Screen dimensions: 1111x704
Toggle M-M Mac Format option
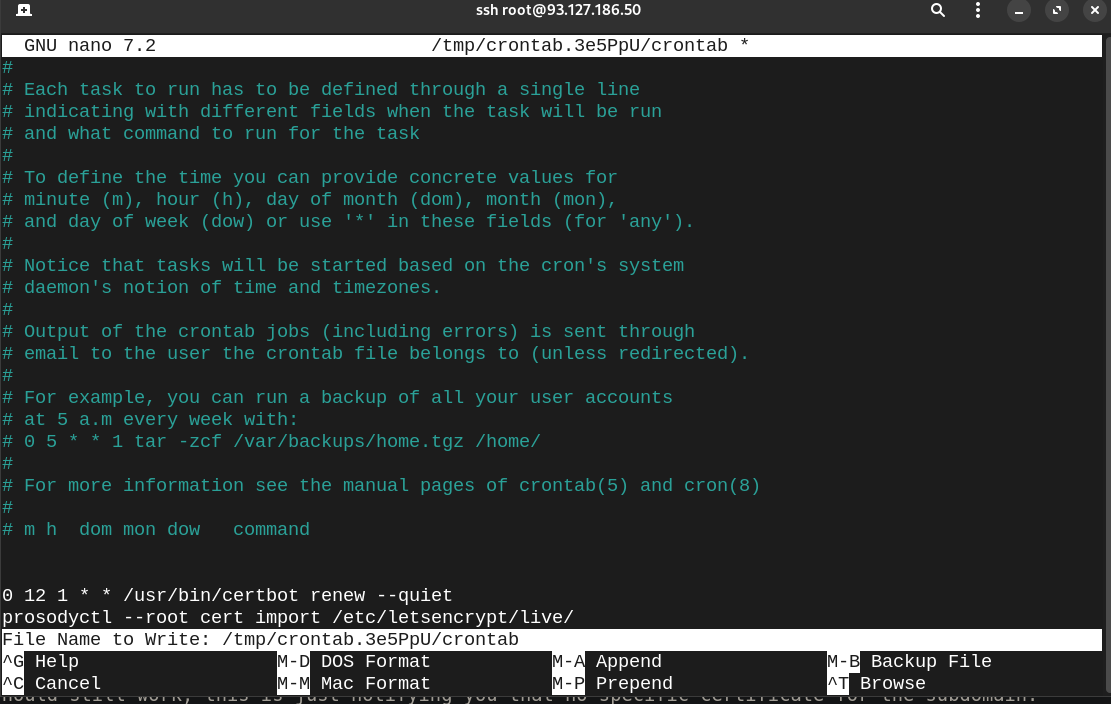click(354, 683)
